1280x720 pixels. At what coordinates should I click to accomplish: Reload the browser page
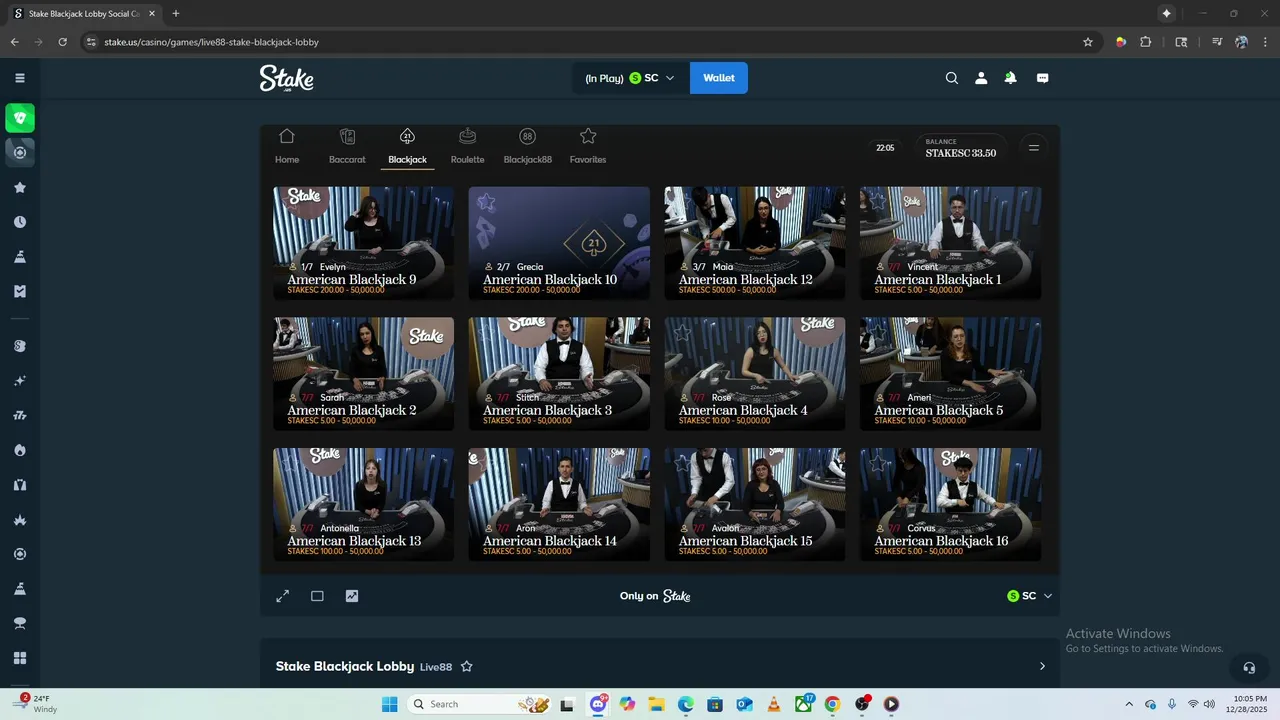pyautogui.click(x=62, y=42)
